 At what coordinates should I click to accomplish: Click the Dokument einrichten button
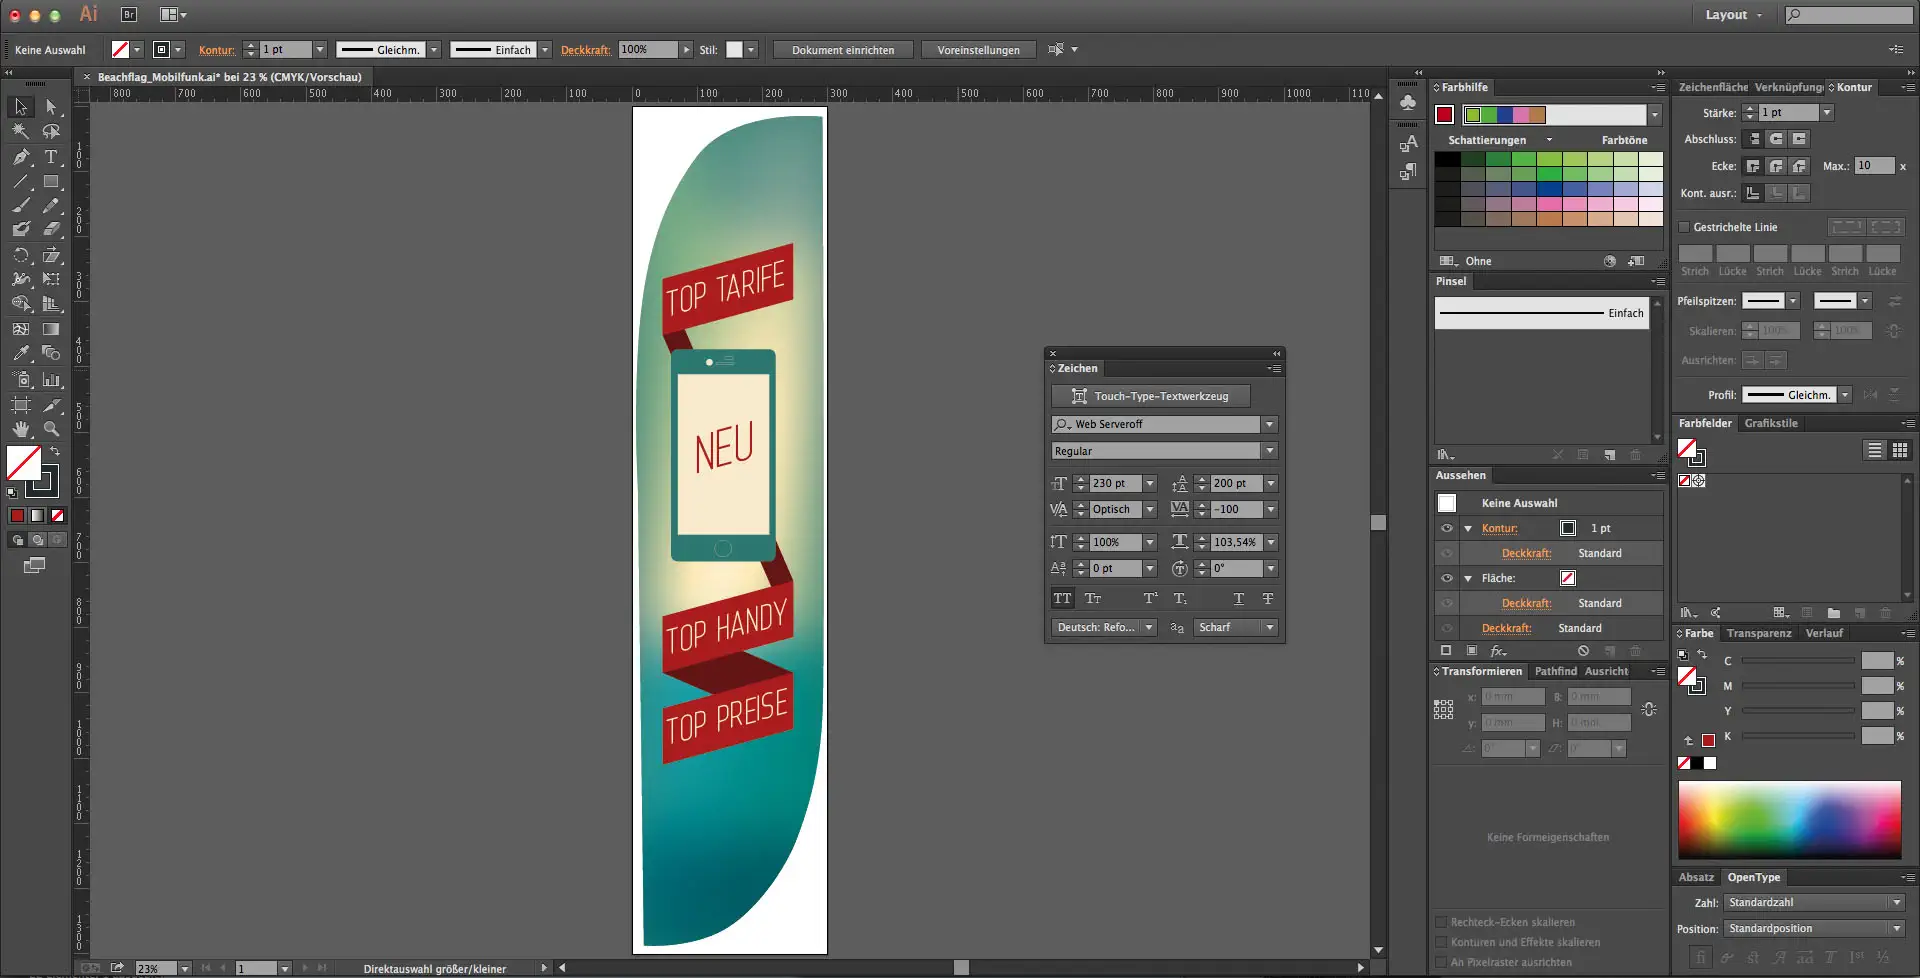[x=842, y=50]
